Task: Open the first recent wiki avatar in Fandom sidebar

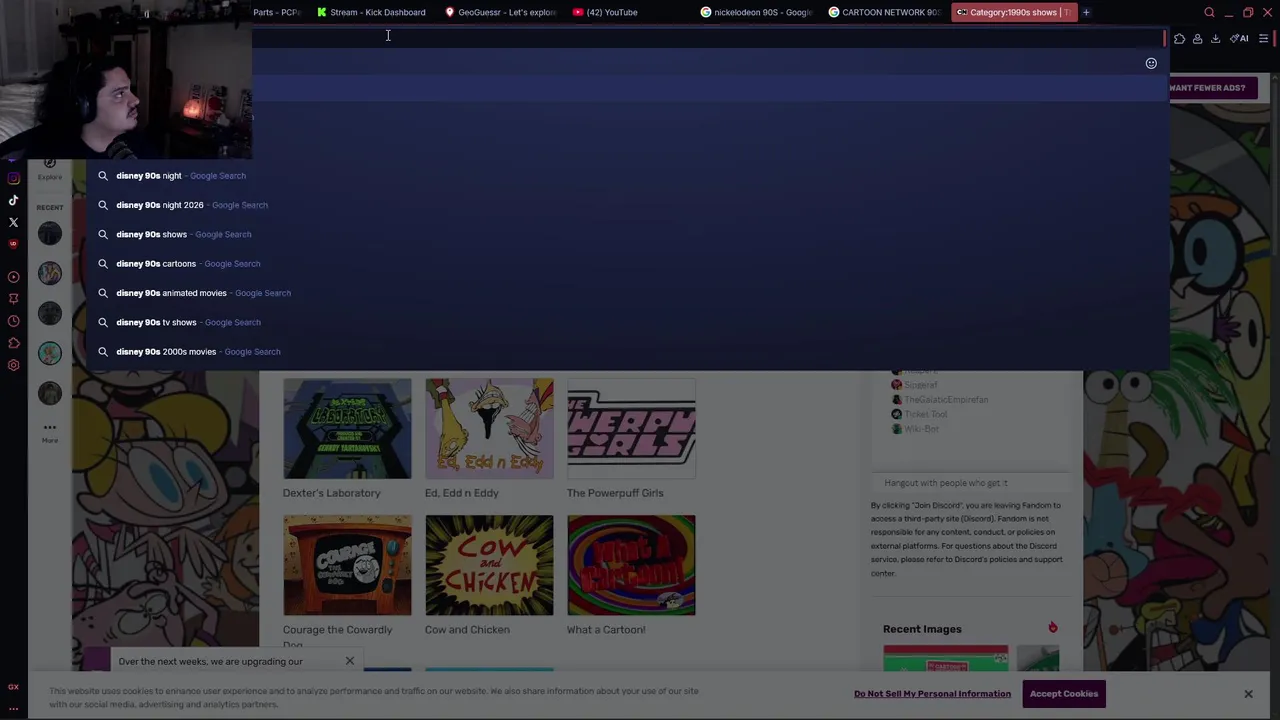Action: pos(49,233)
